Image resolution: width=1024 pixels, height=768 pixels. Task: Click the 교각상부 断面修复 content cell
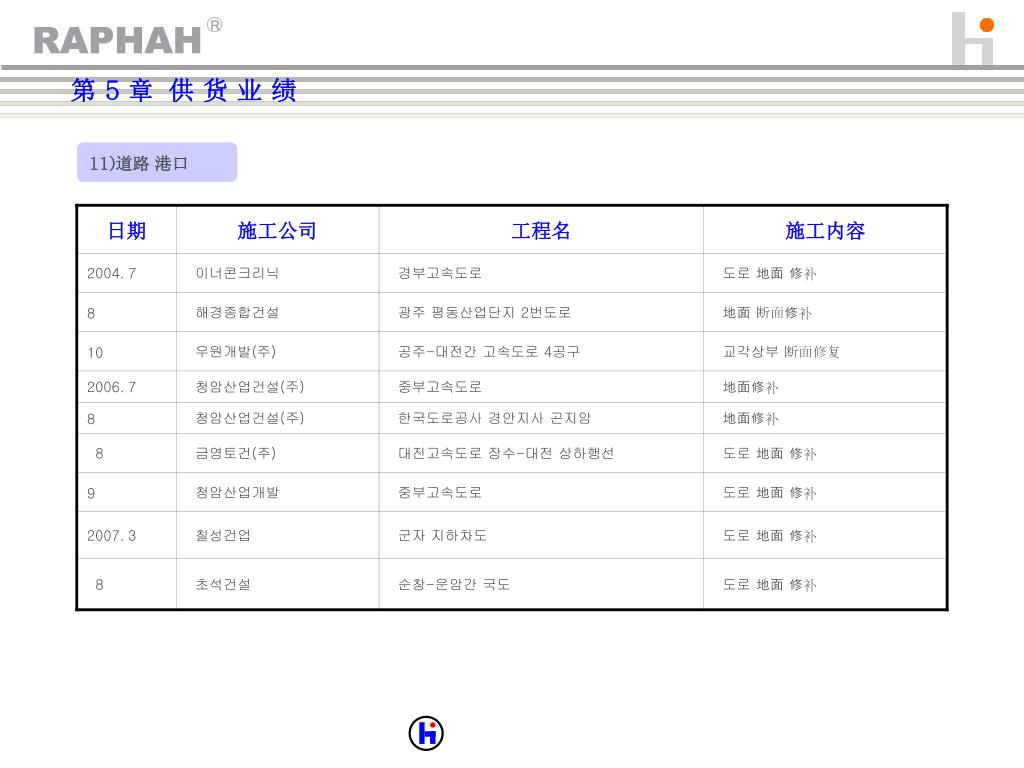click(x=781, y=351)
